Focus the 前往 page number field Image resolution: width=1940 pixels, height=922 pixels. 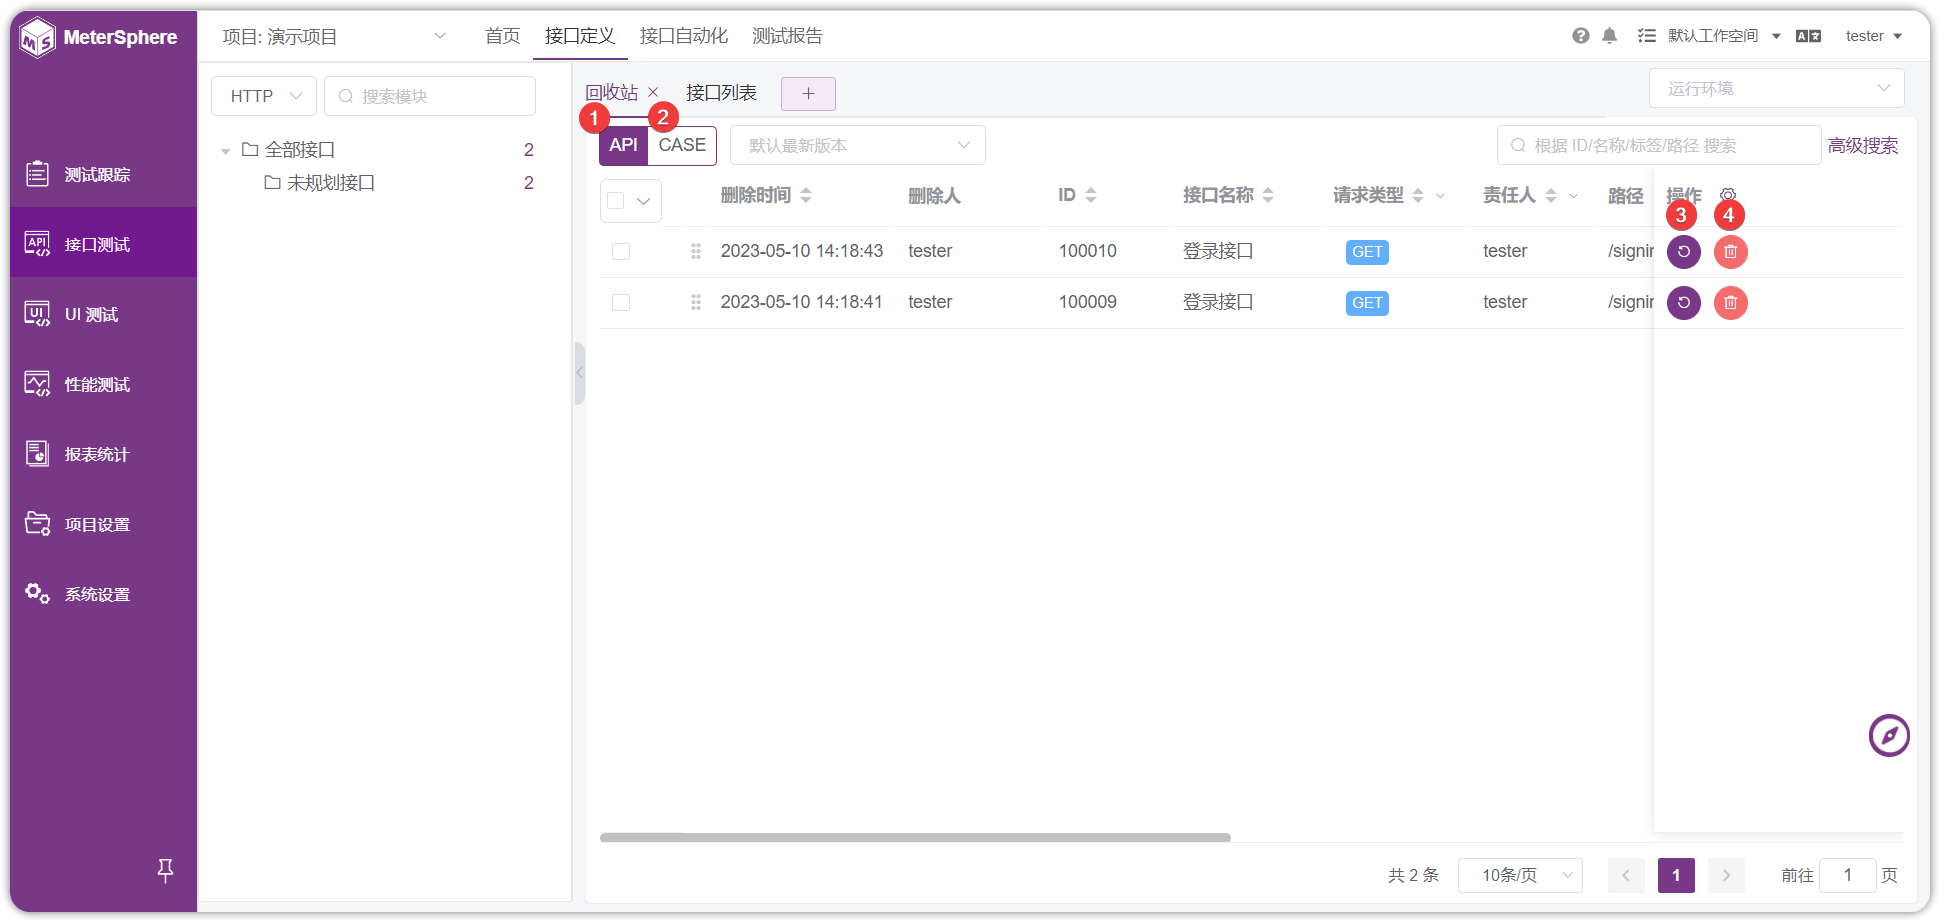(x=1847, y=875)
